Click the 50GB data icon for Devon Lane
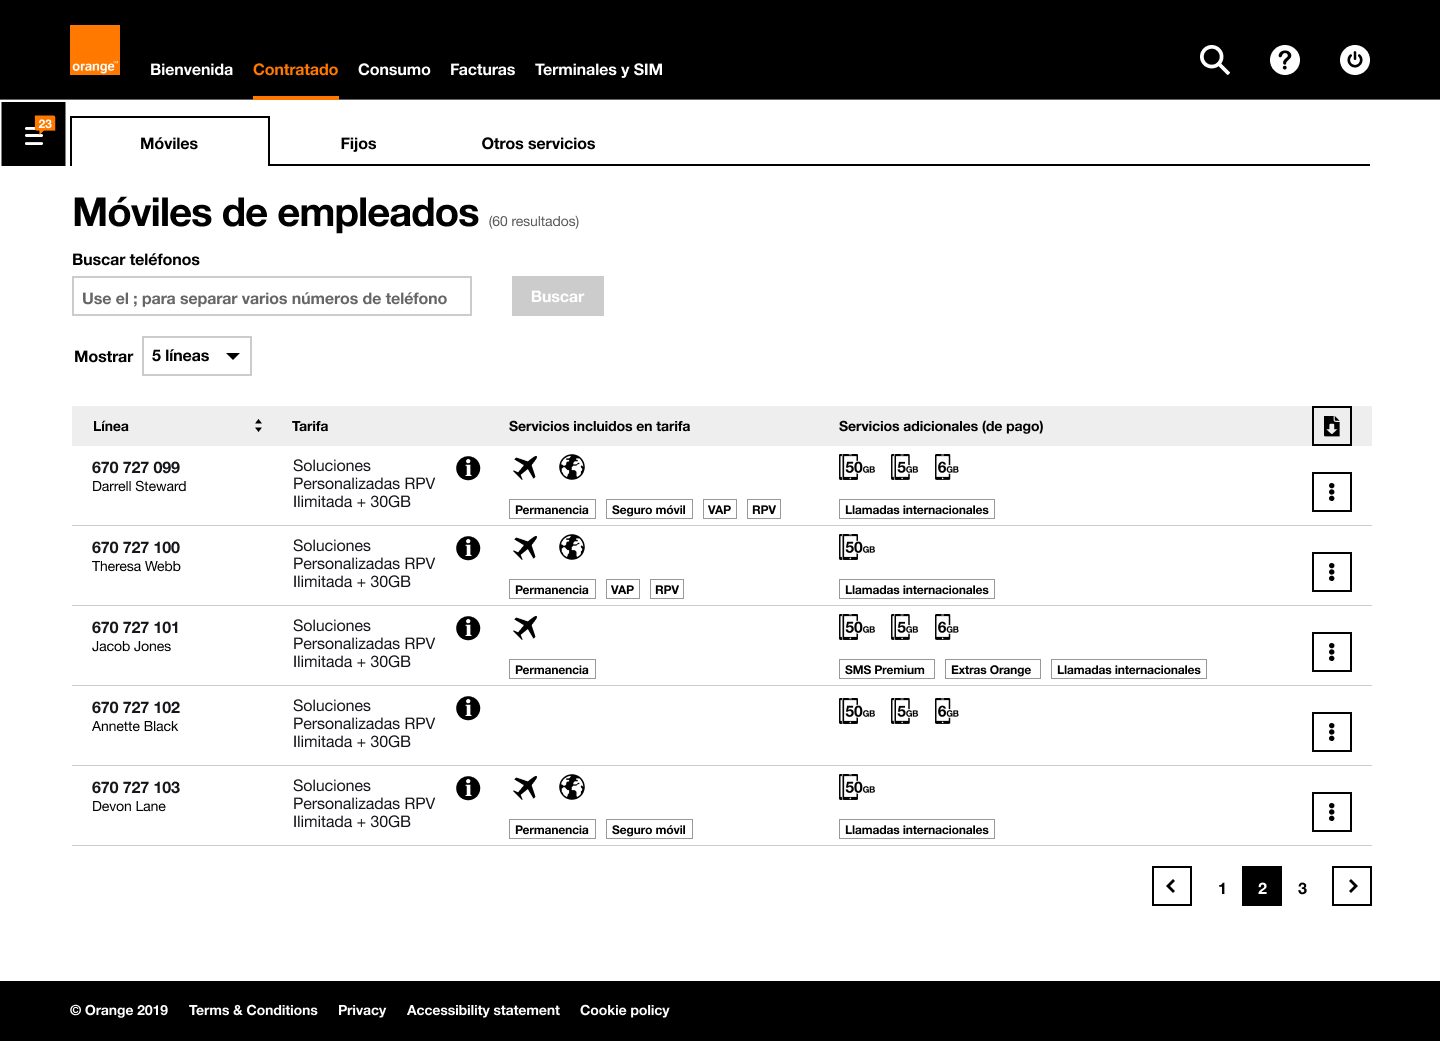 [x=855, y=787]
